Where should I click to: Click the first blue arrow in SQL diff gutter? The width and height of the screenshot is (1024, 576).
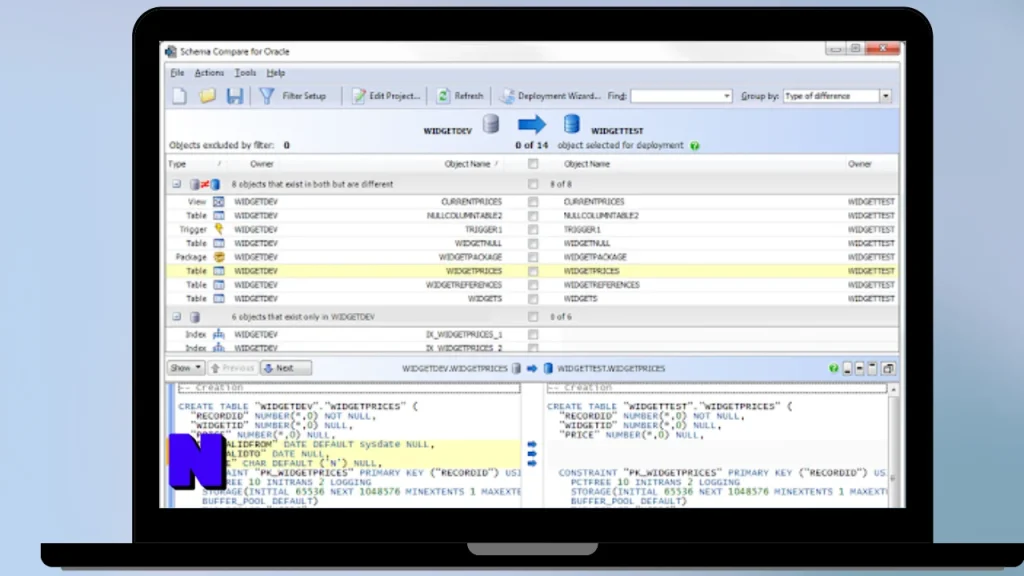[x=532, y=444]
